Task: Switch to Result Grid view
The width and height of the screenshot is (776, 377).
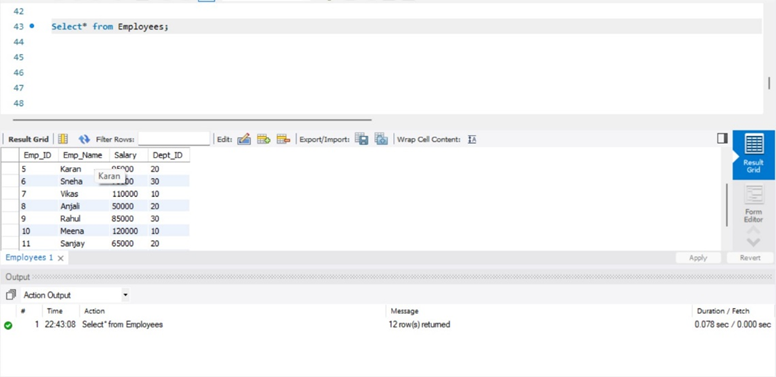Action: pos(753,154)
